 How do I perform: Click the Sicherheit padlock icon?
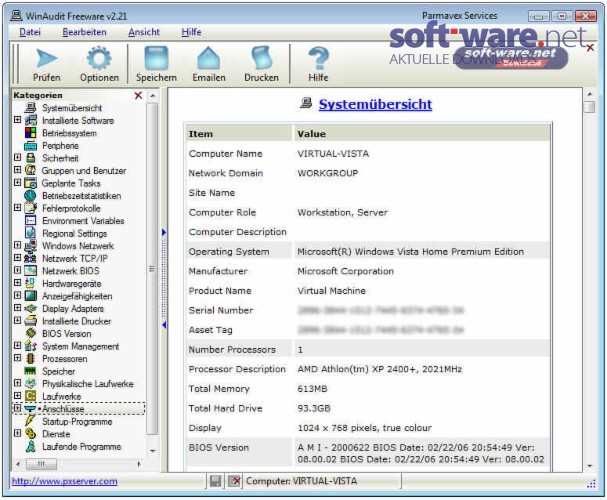(31, 158)
